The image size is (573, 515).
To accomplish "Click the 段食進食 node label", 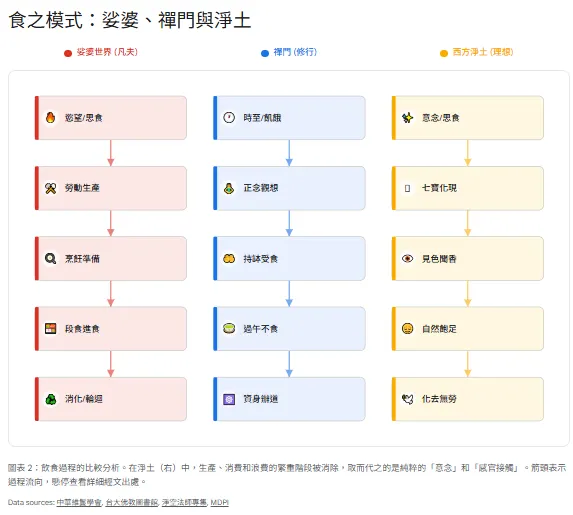I will [82, 329].
